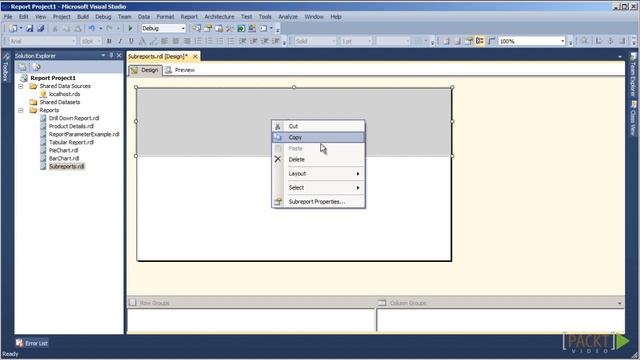Click the Subreport Properties icon in menu

pyautogui.click(x=278, y=202)
